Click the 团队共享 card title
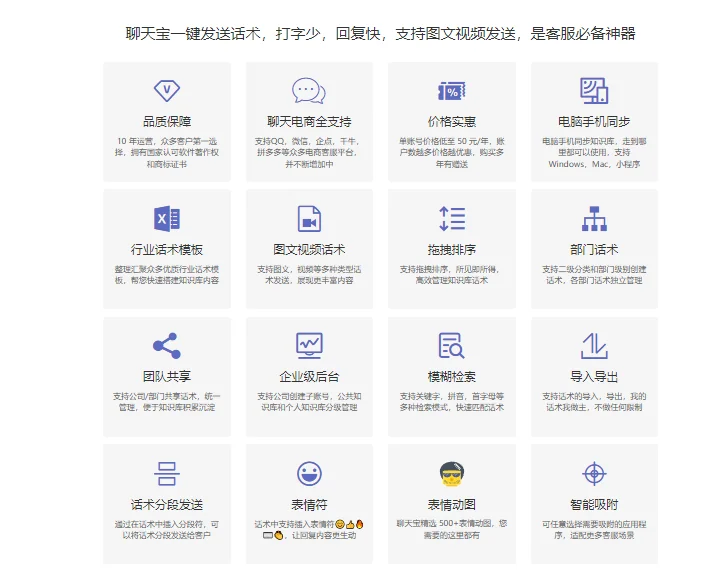Screen dimensions: 724x580 click(167, 377)
